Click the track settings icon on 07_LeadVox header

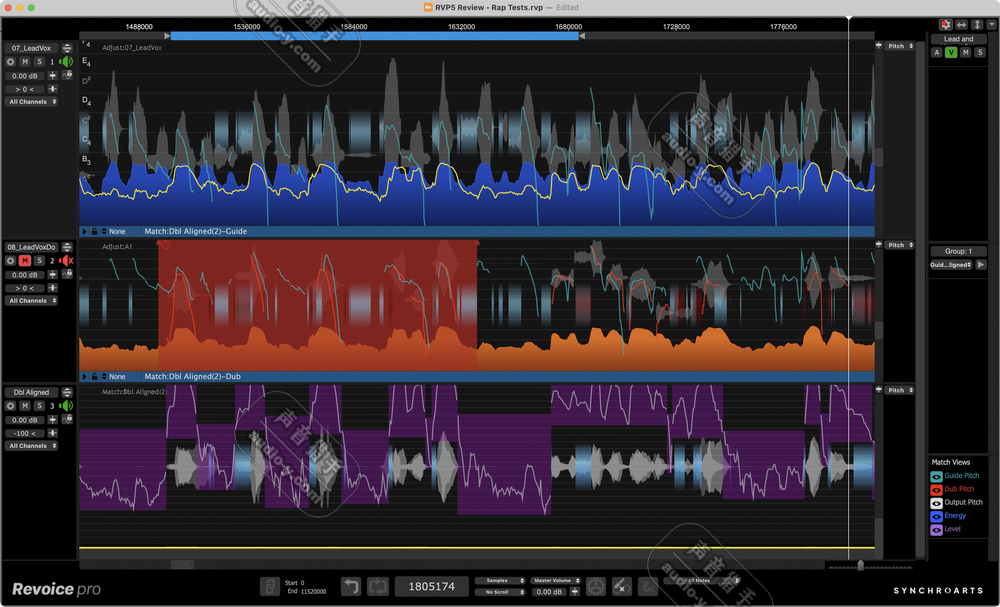coord(67,47)
